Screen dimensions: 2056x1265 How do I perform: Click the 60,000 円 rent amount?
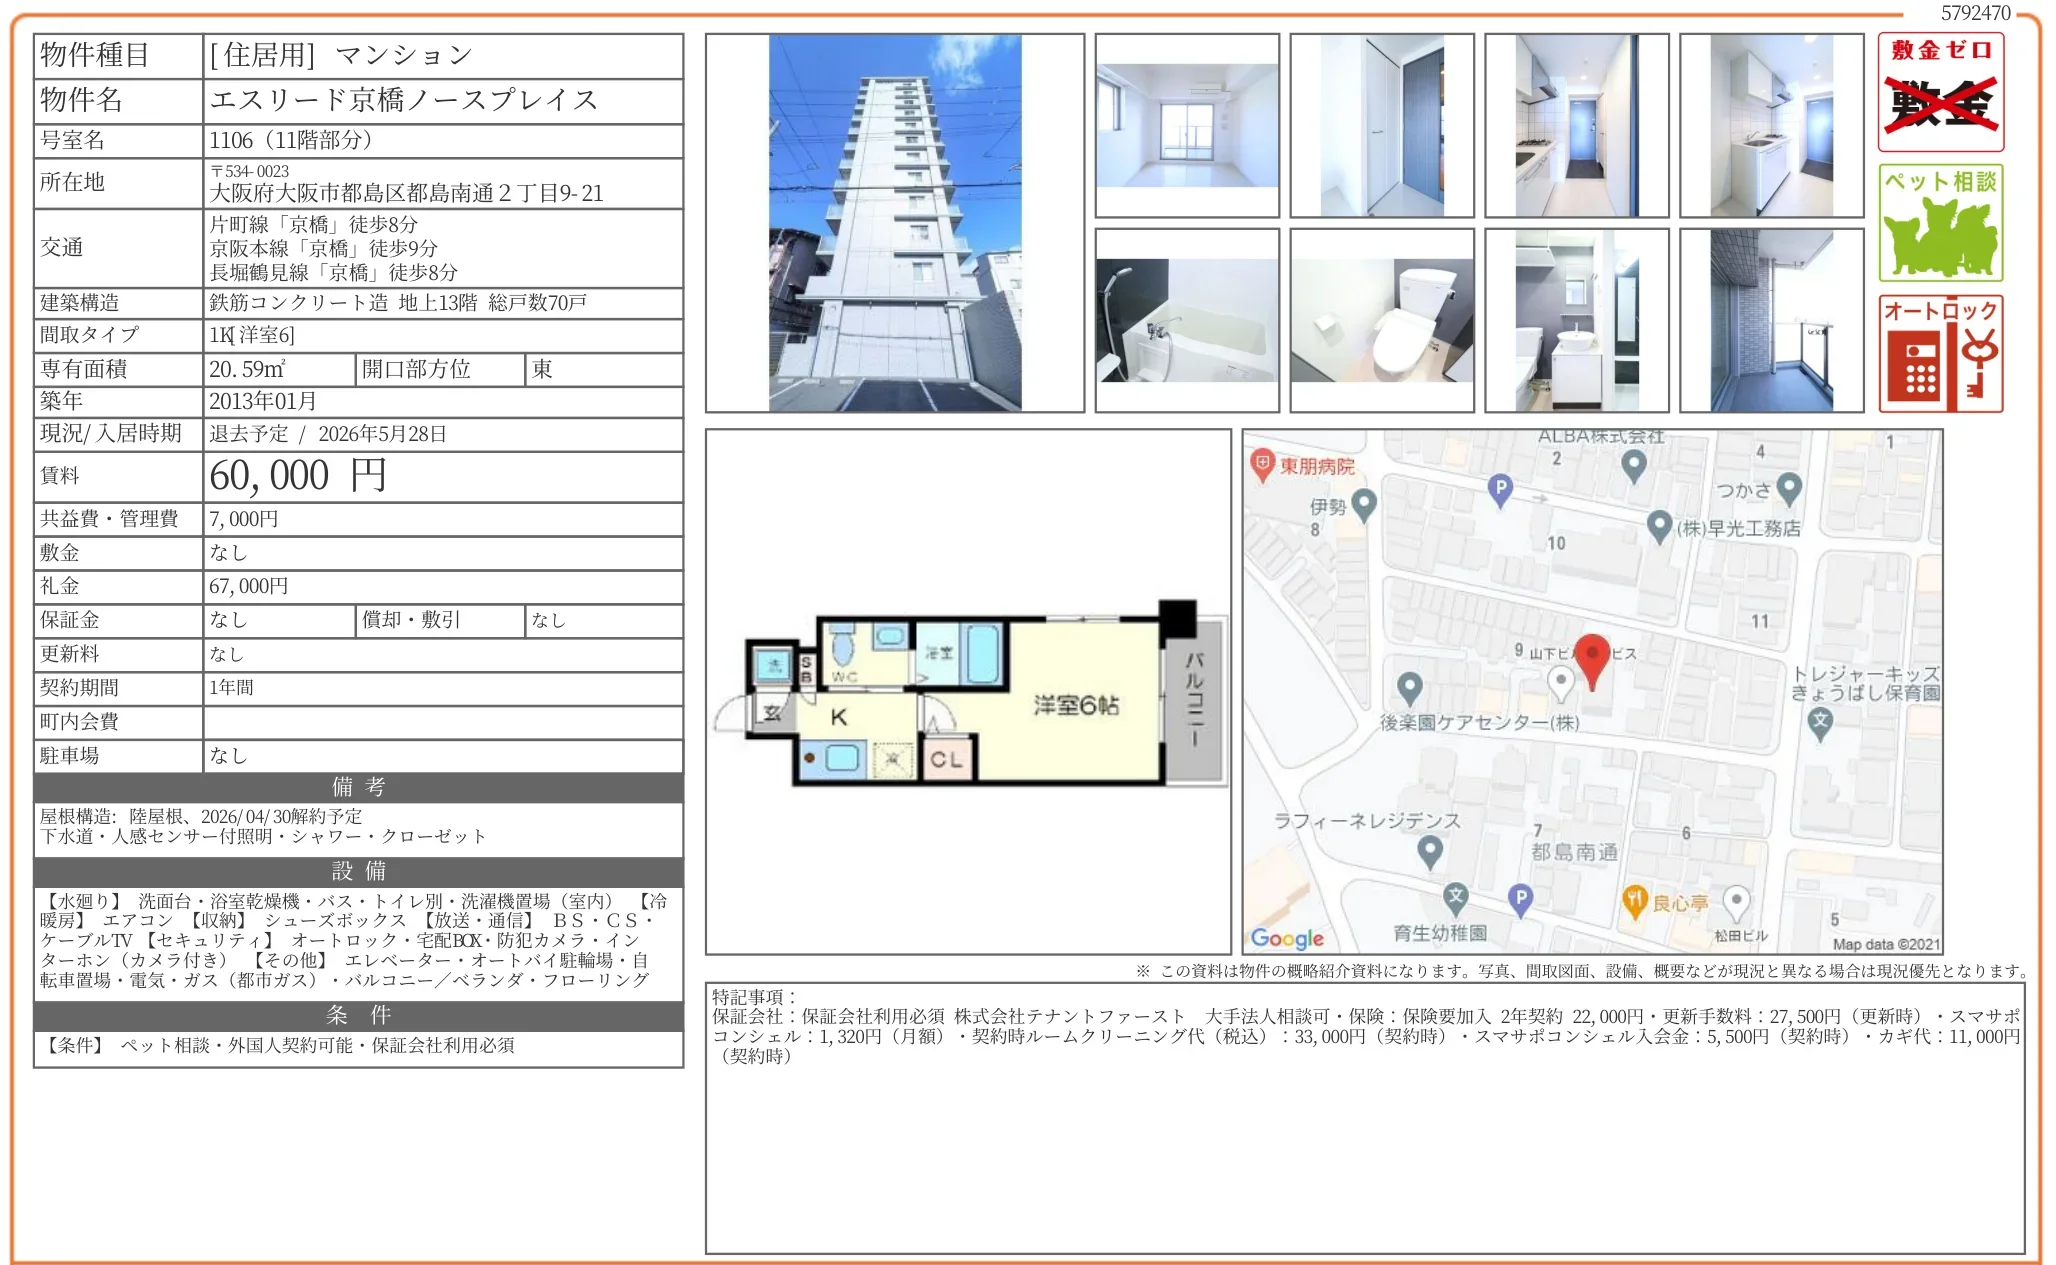pyautogui.click(x=298, y=476)
